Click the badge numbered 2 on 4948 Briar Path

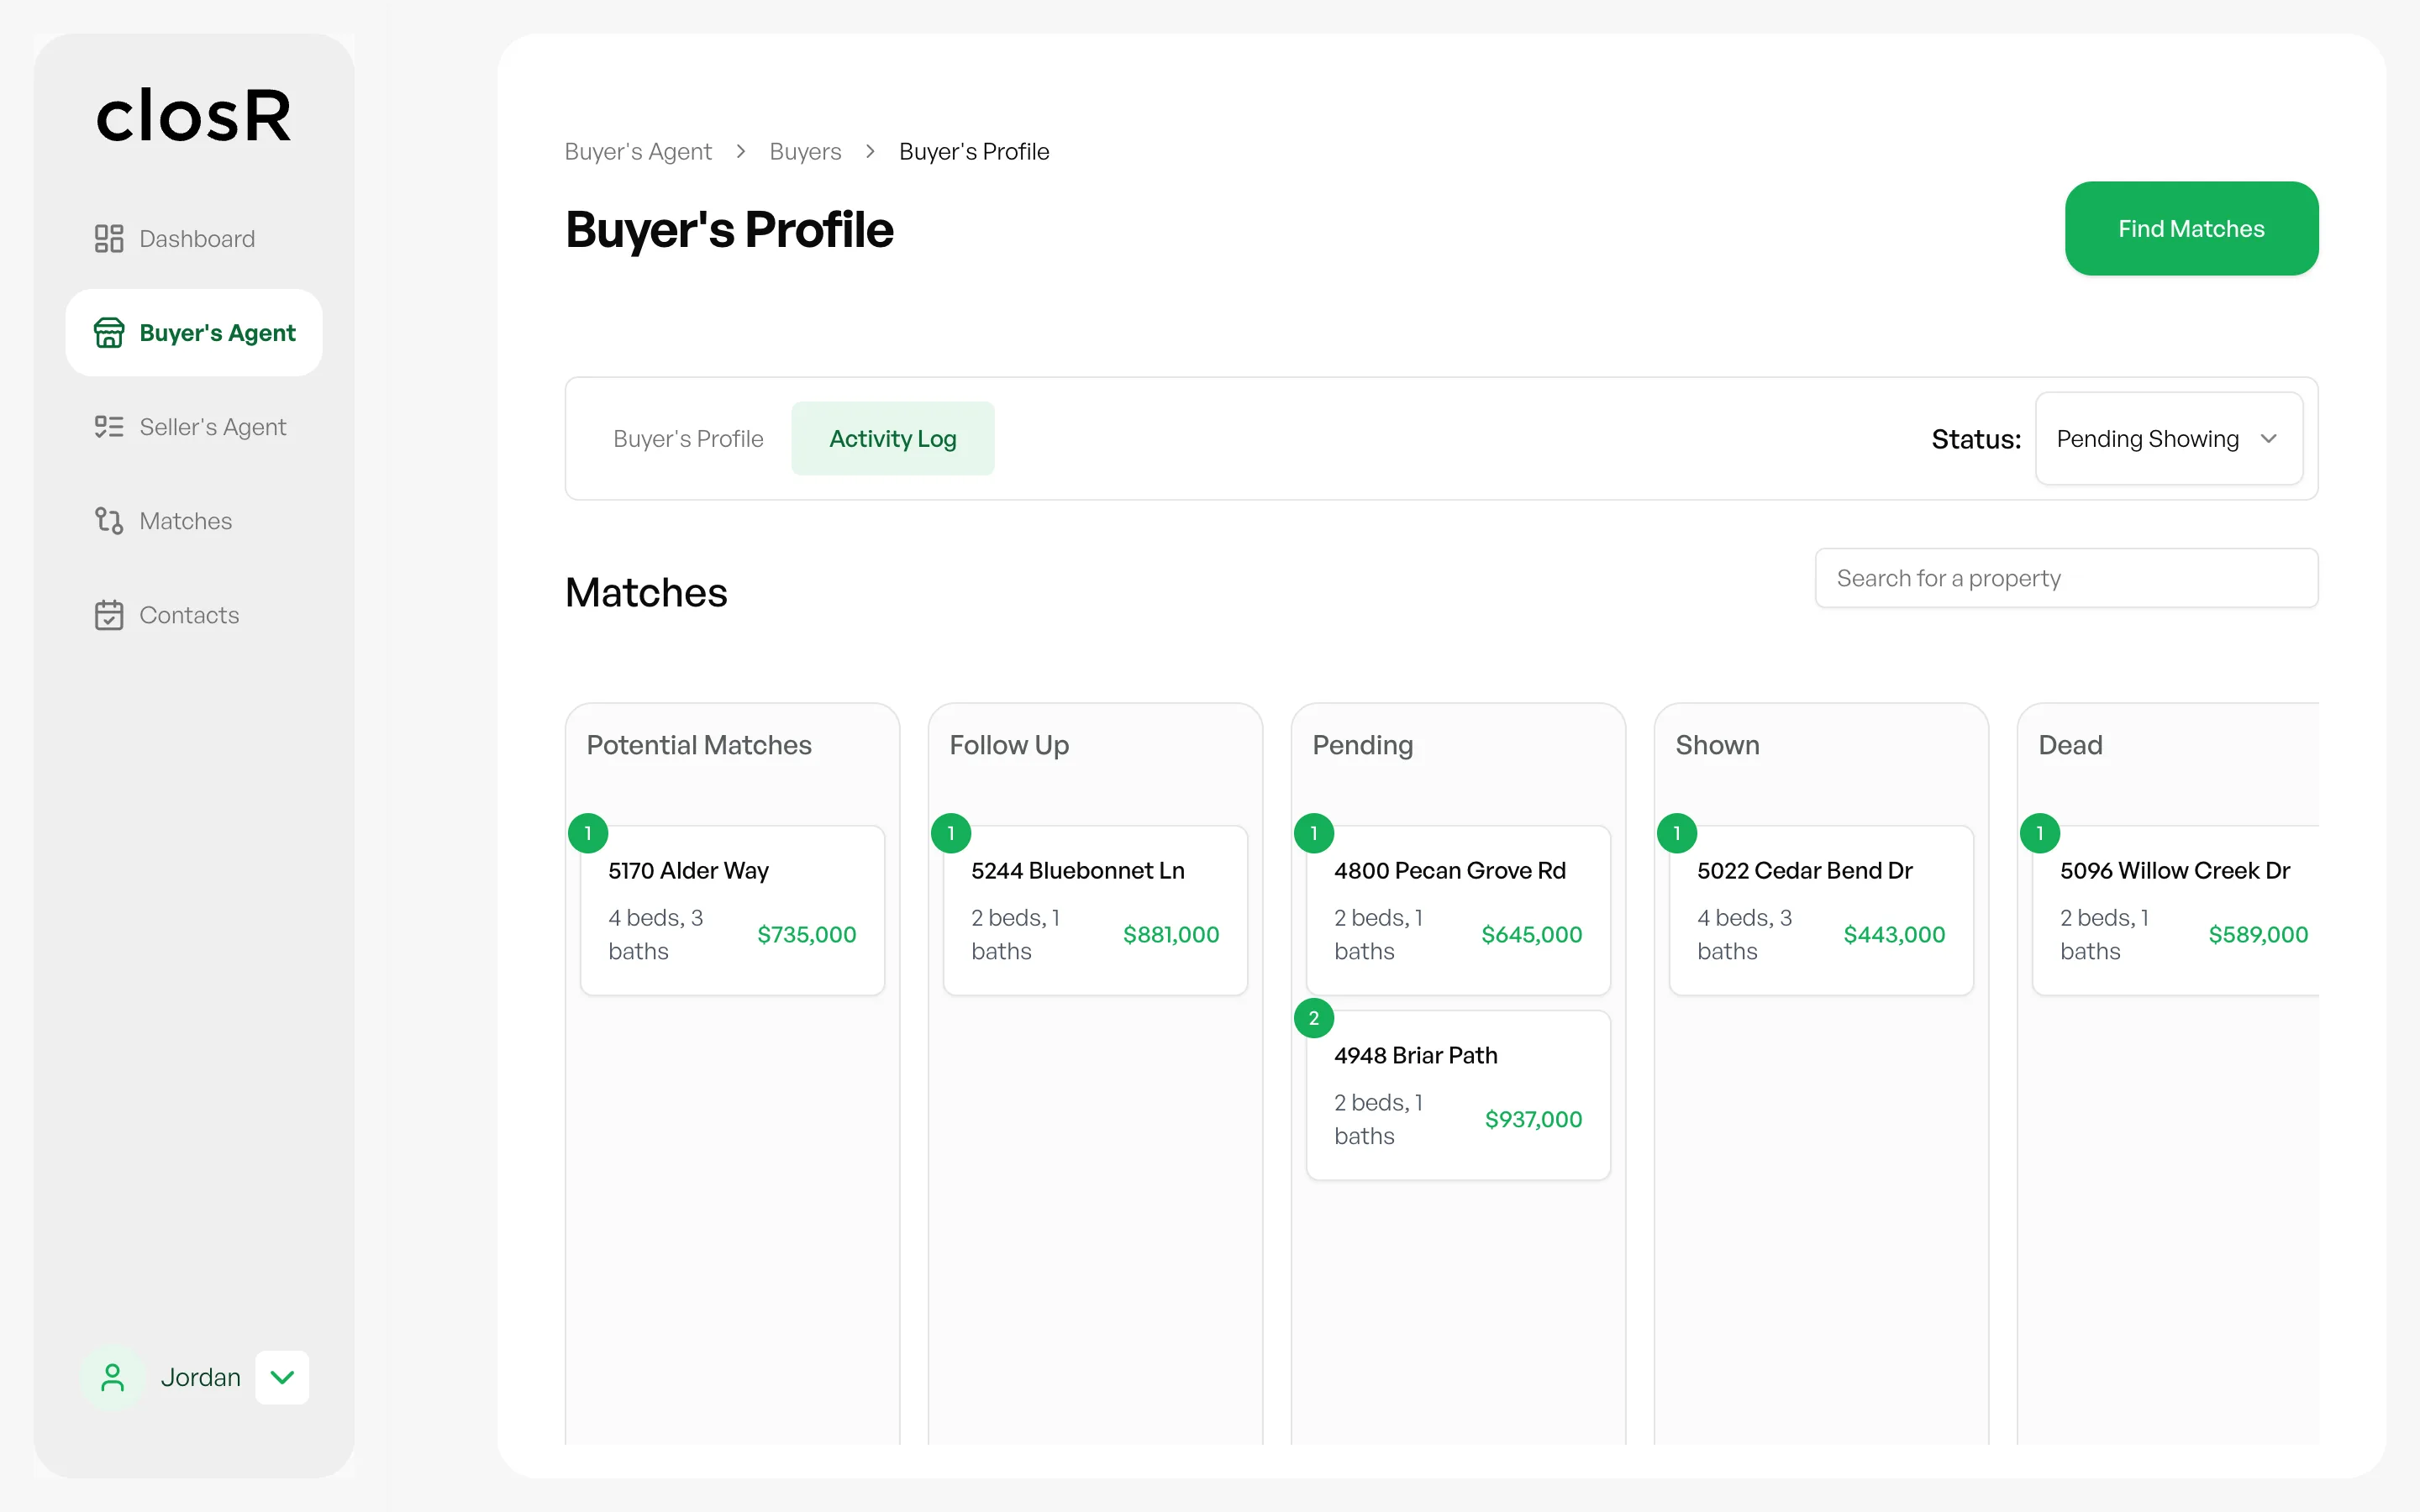[1314, 1018]
